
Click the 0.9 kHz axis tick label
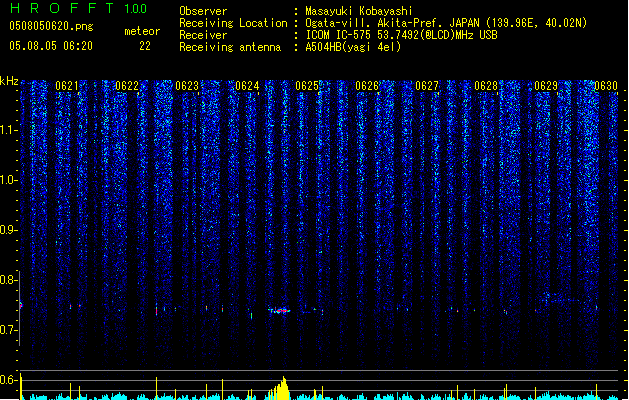(8, 230)
